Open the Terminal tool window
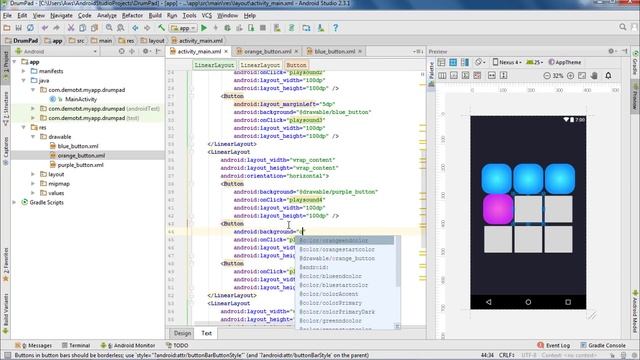 tap(76, 345)
